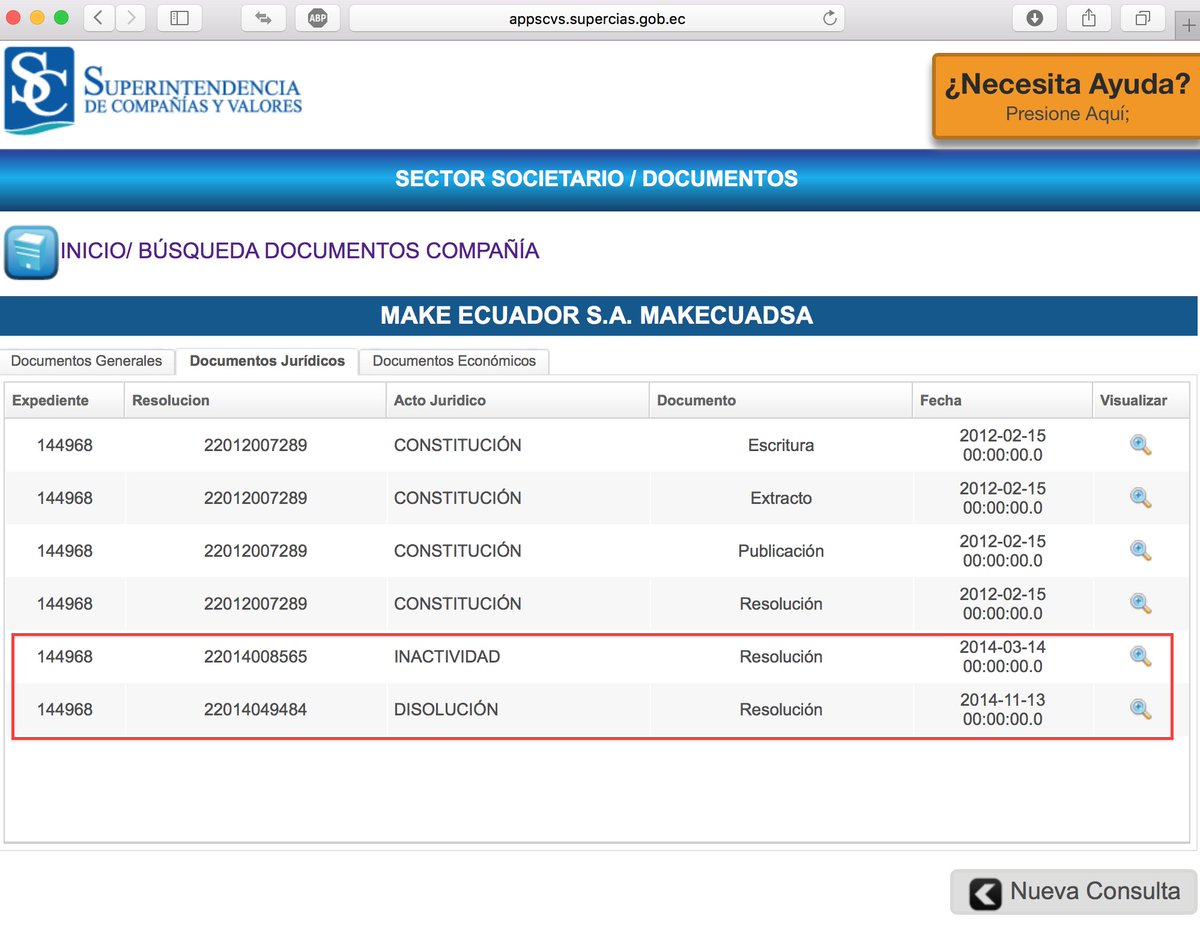Image resolution: width=1200 pixels, height=931 pixels.
Task: Click the MAKE ECUADOR S.A. MAKECUADSA title
Action: [597, 316]
